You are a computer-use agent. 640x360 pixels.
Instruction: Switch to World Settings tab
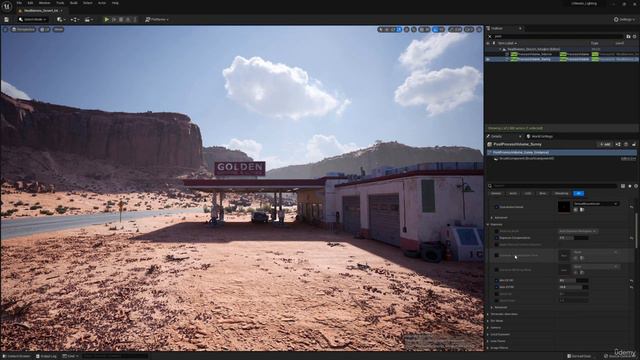pyautogui.click(x=540, y=136)
